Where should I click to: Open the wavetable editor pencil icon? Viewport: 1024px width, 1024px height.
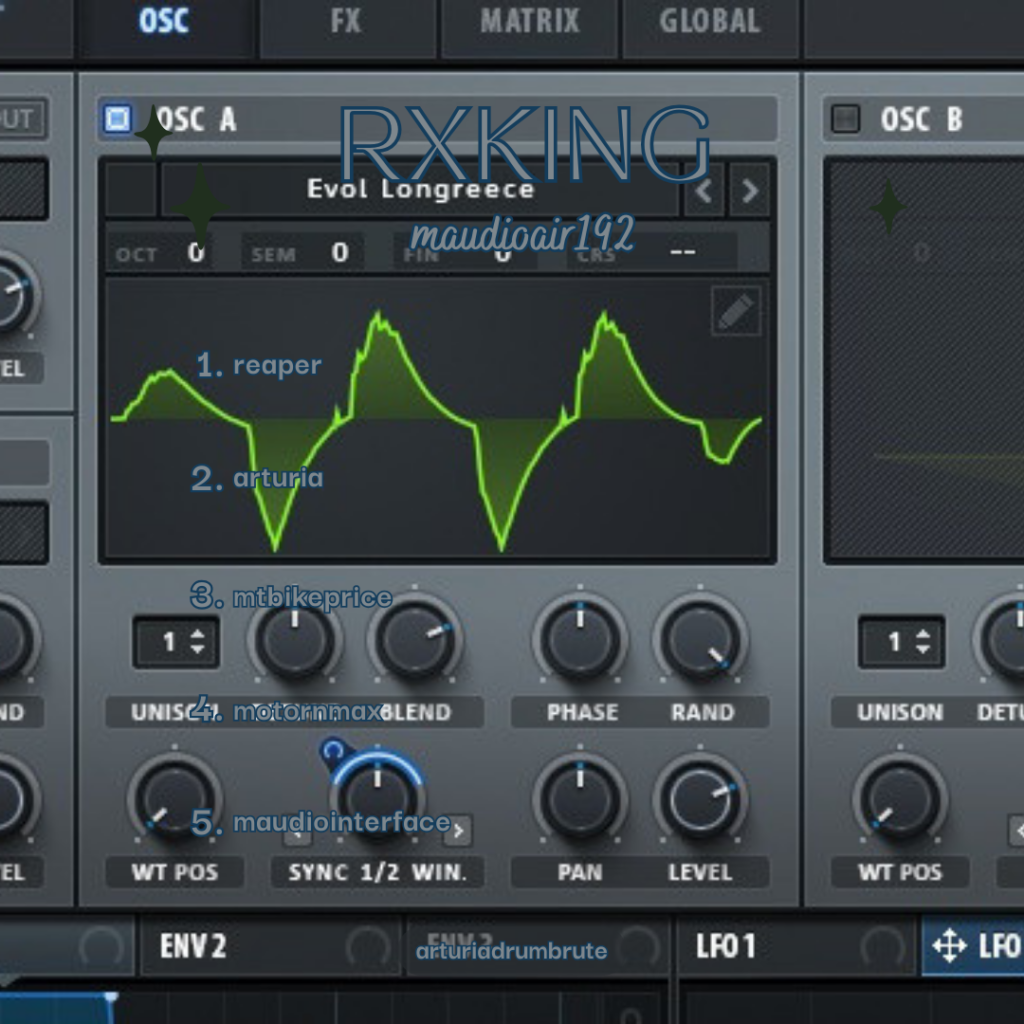[736, 312]
